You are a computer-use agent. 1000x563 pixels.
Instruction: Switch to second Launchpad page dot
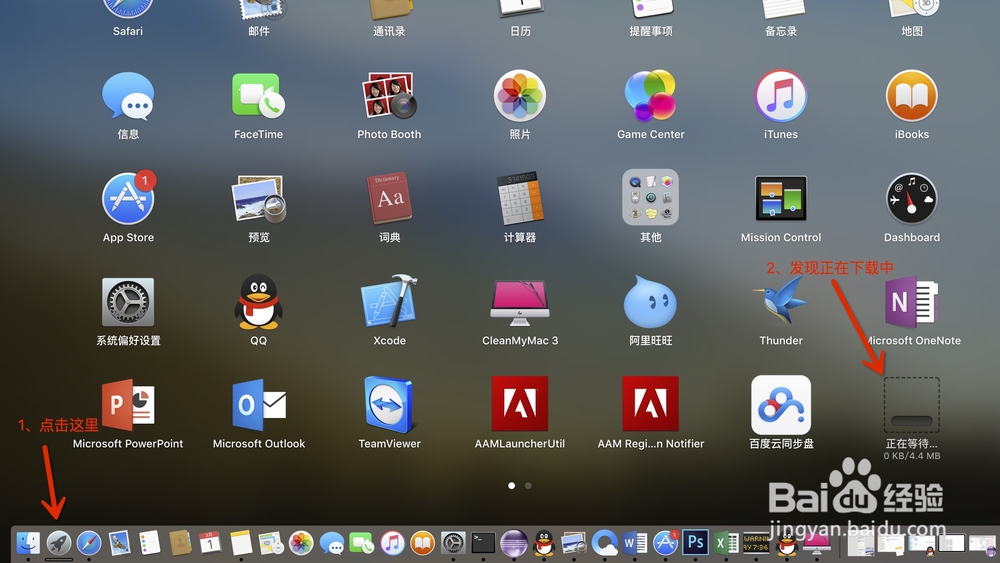coord(528,486)
